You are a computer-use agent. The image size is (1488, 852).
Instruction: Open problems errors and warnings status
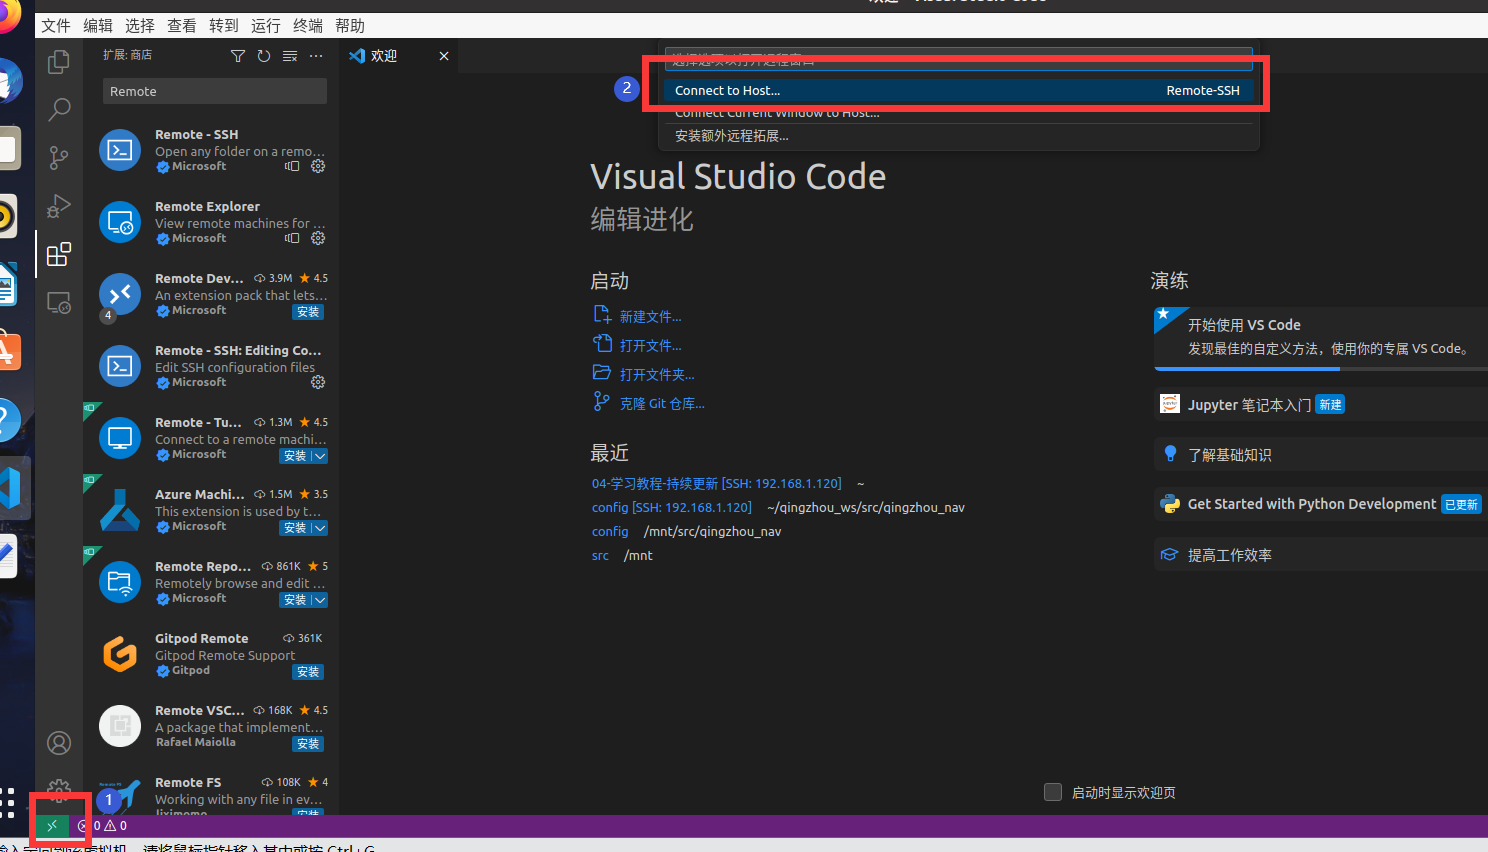click(103, 826)
